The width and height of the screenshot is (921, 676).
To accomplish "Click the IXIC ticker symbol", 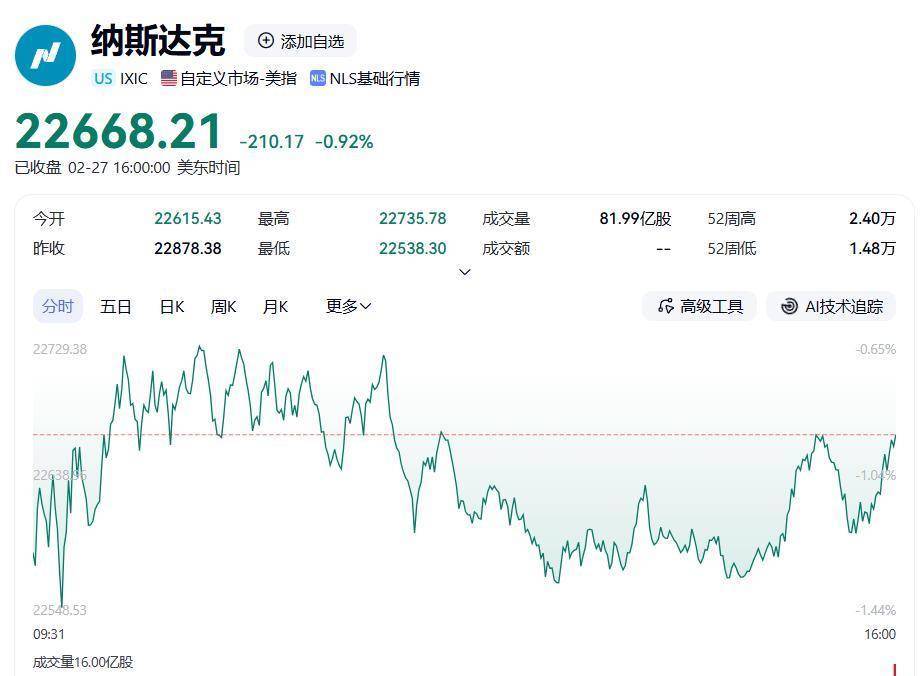I will click(x=134, y=78).
